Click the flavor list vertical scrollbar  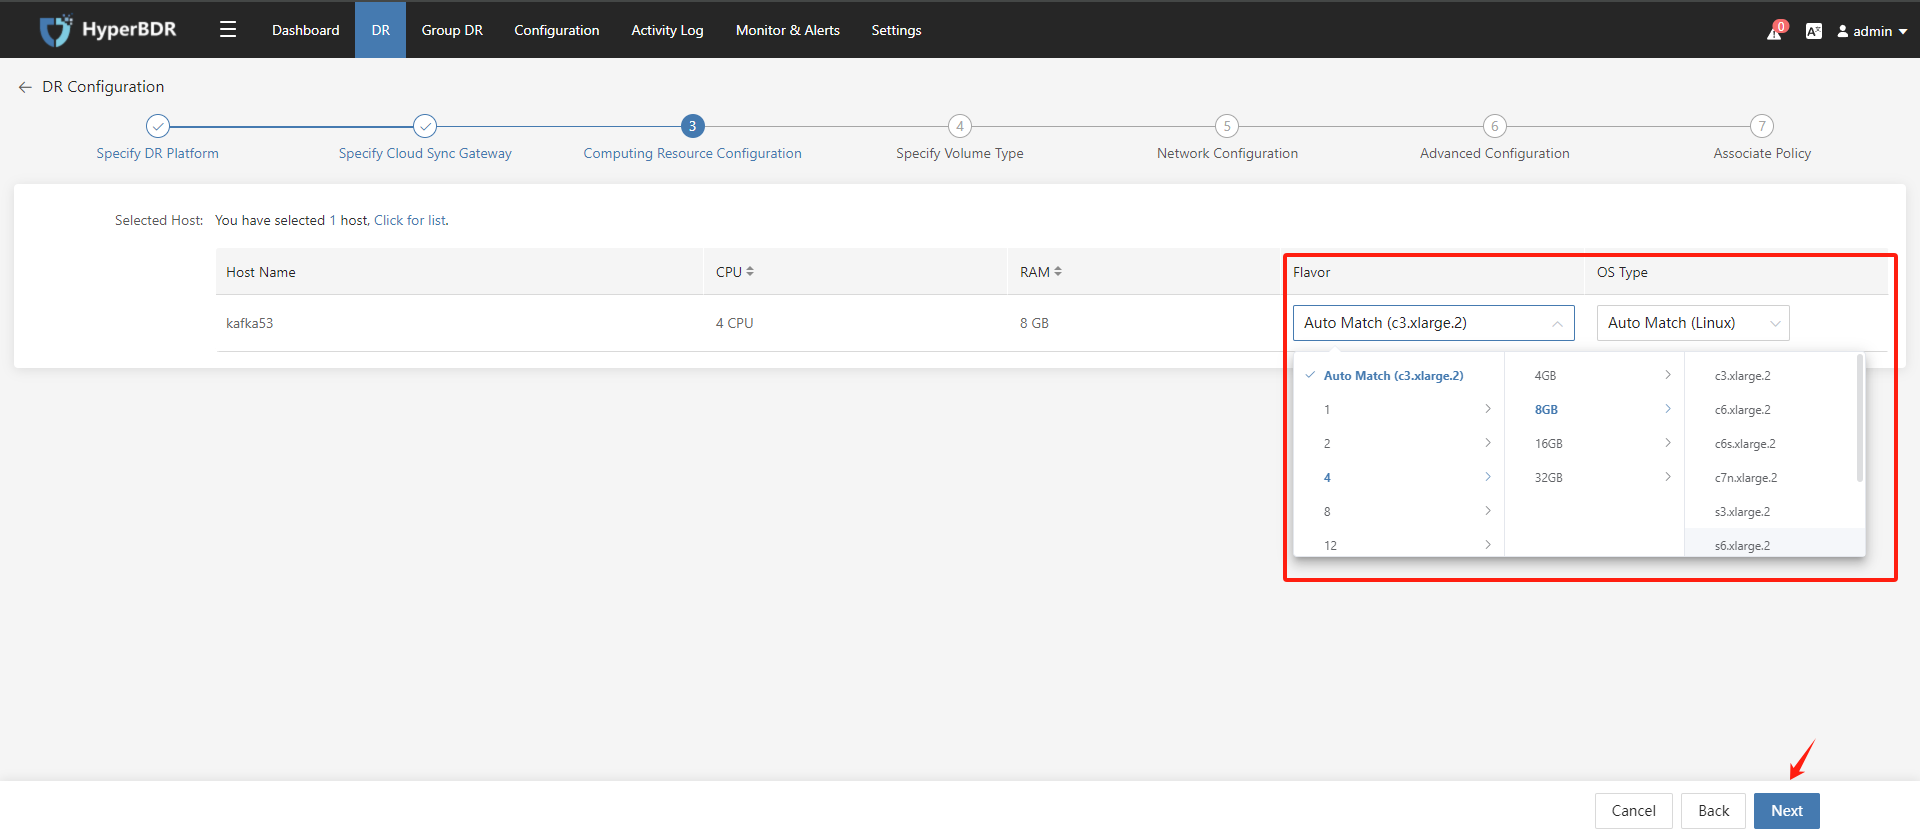pyautogui.click(x=1860, y=418)
